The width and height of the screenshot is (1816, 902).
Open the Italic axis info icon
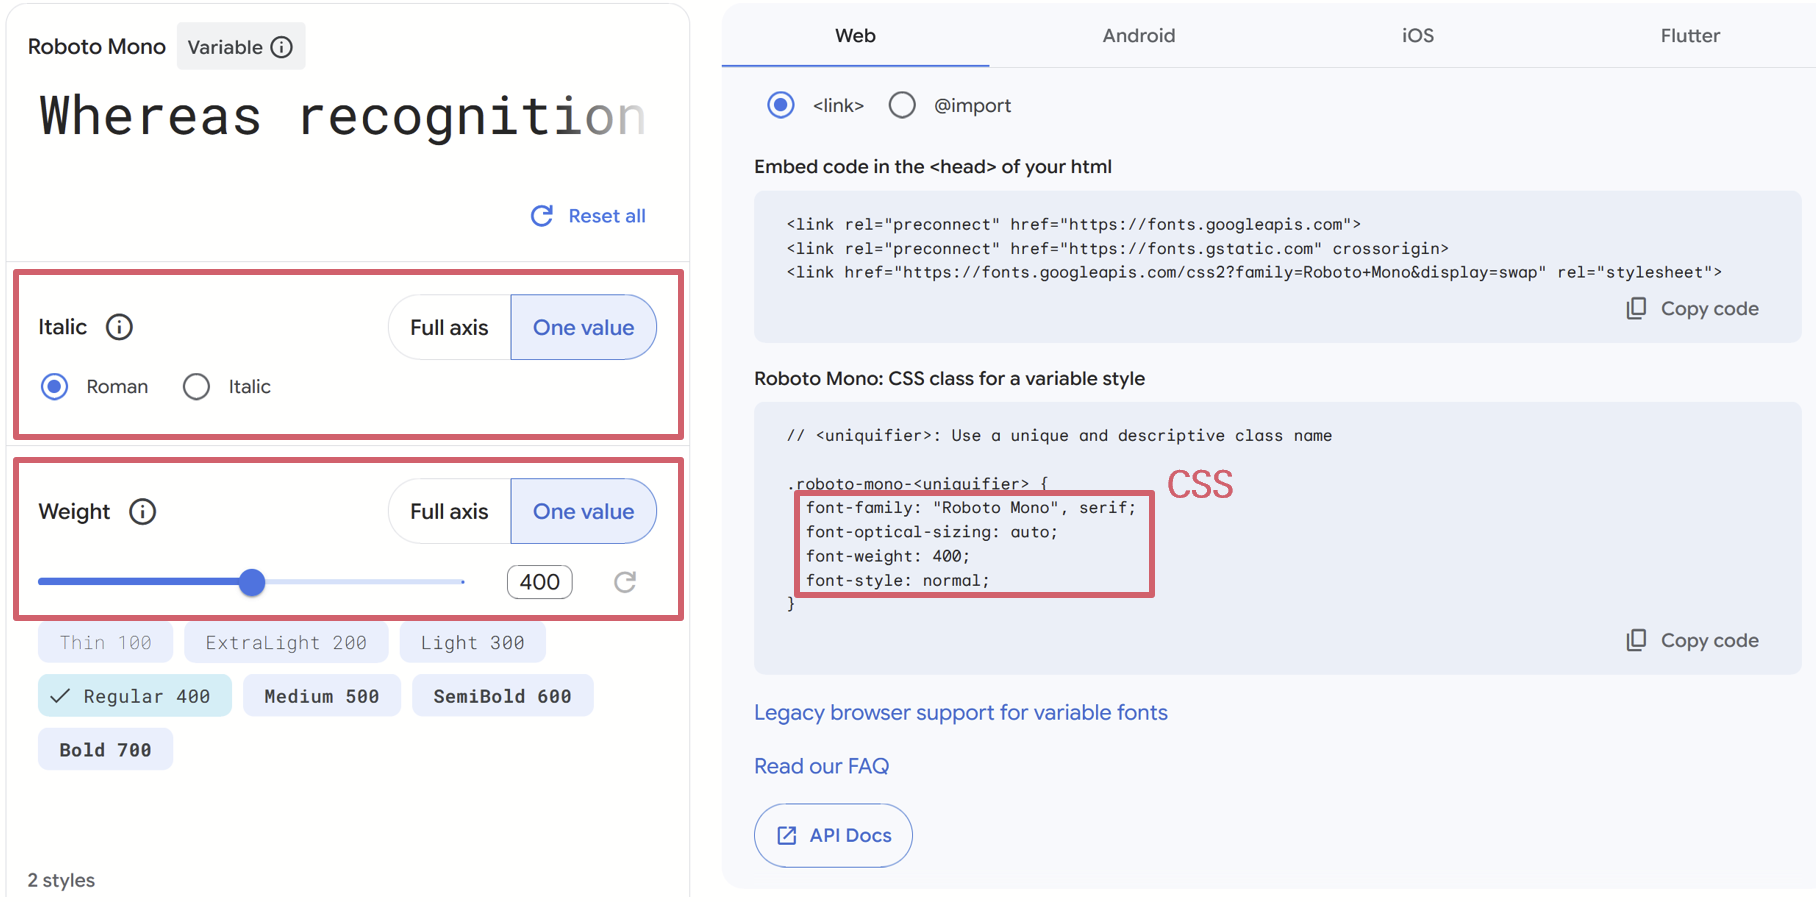click(119, 327)
